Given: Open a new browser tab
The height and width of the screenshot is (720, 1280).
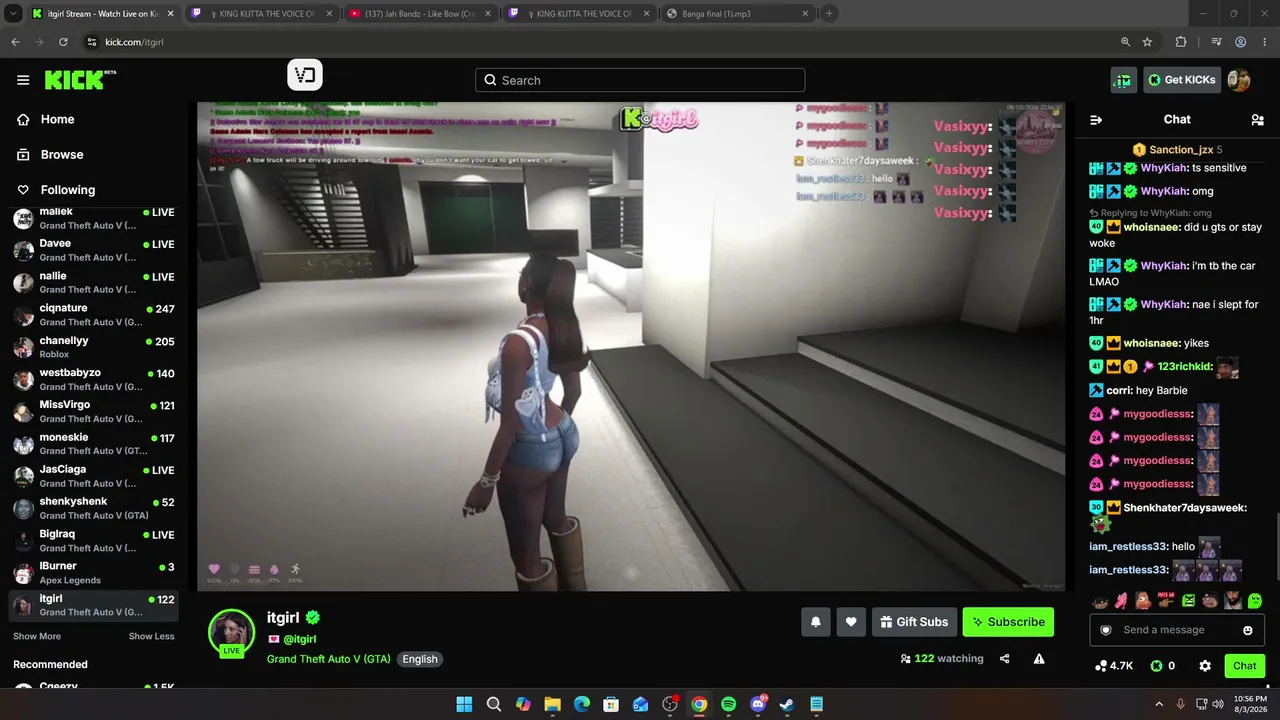Looking at the screenshot, I should click(829, 14).
